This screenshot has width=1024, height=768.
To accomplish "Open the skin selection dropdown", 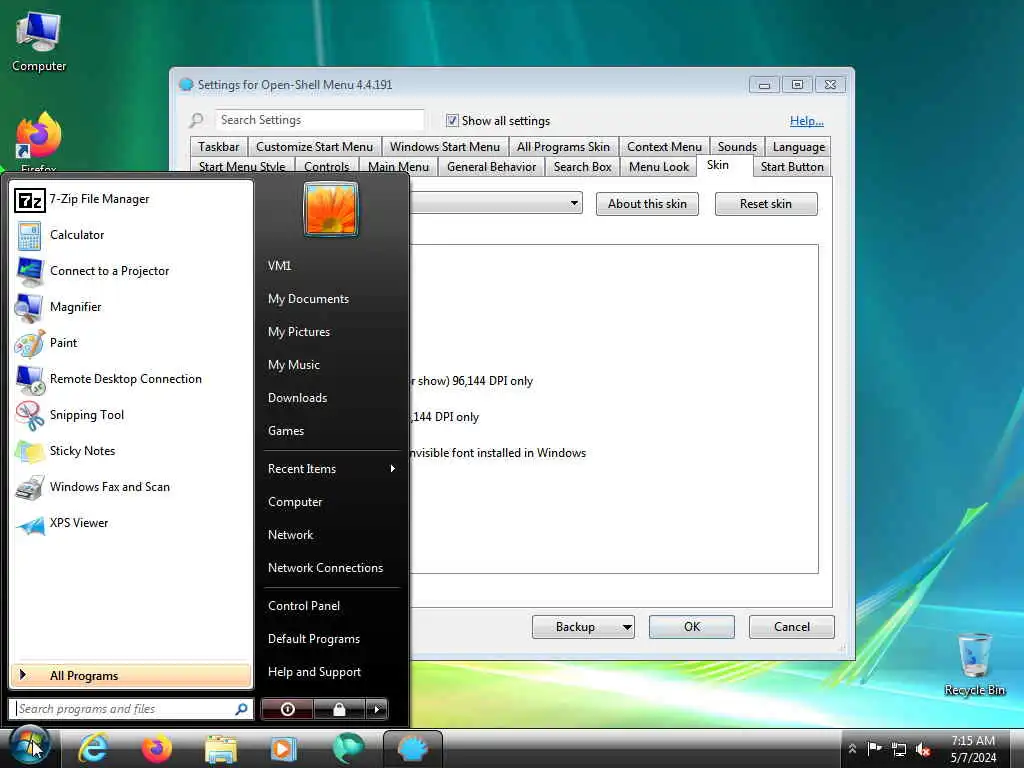I will point(573,203).
